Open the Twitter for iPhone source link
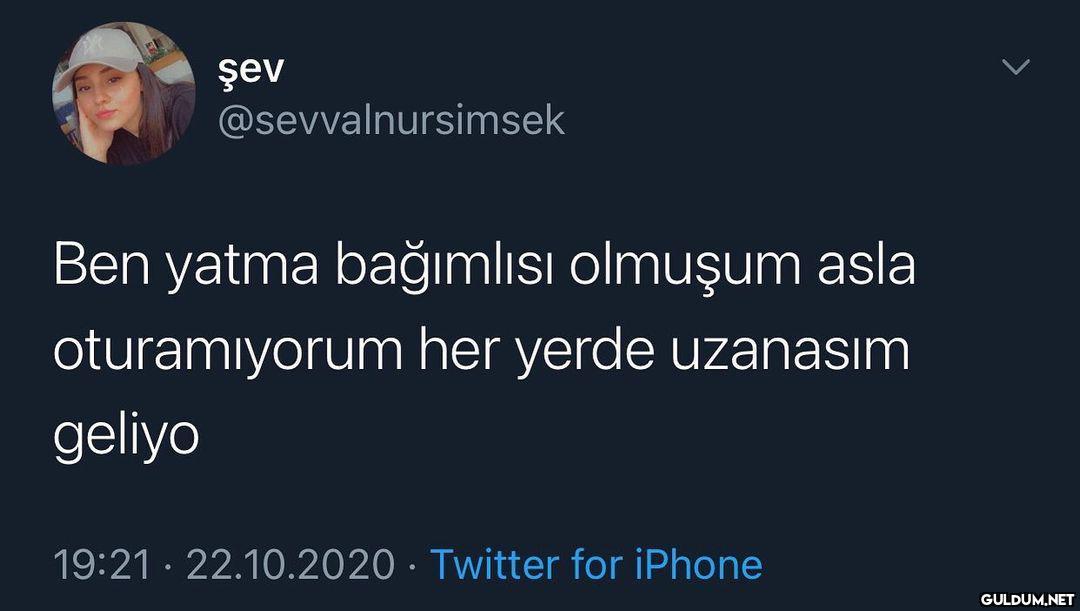 596,565
